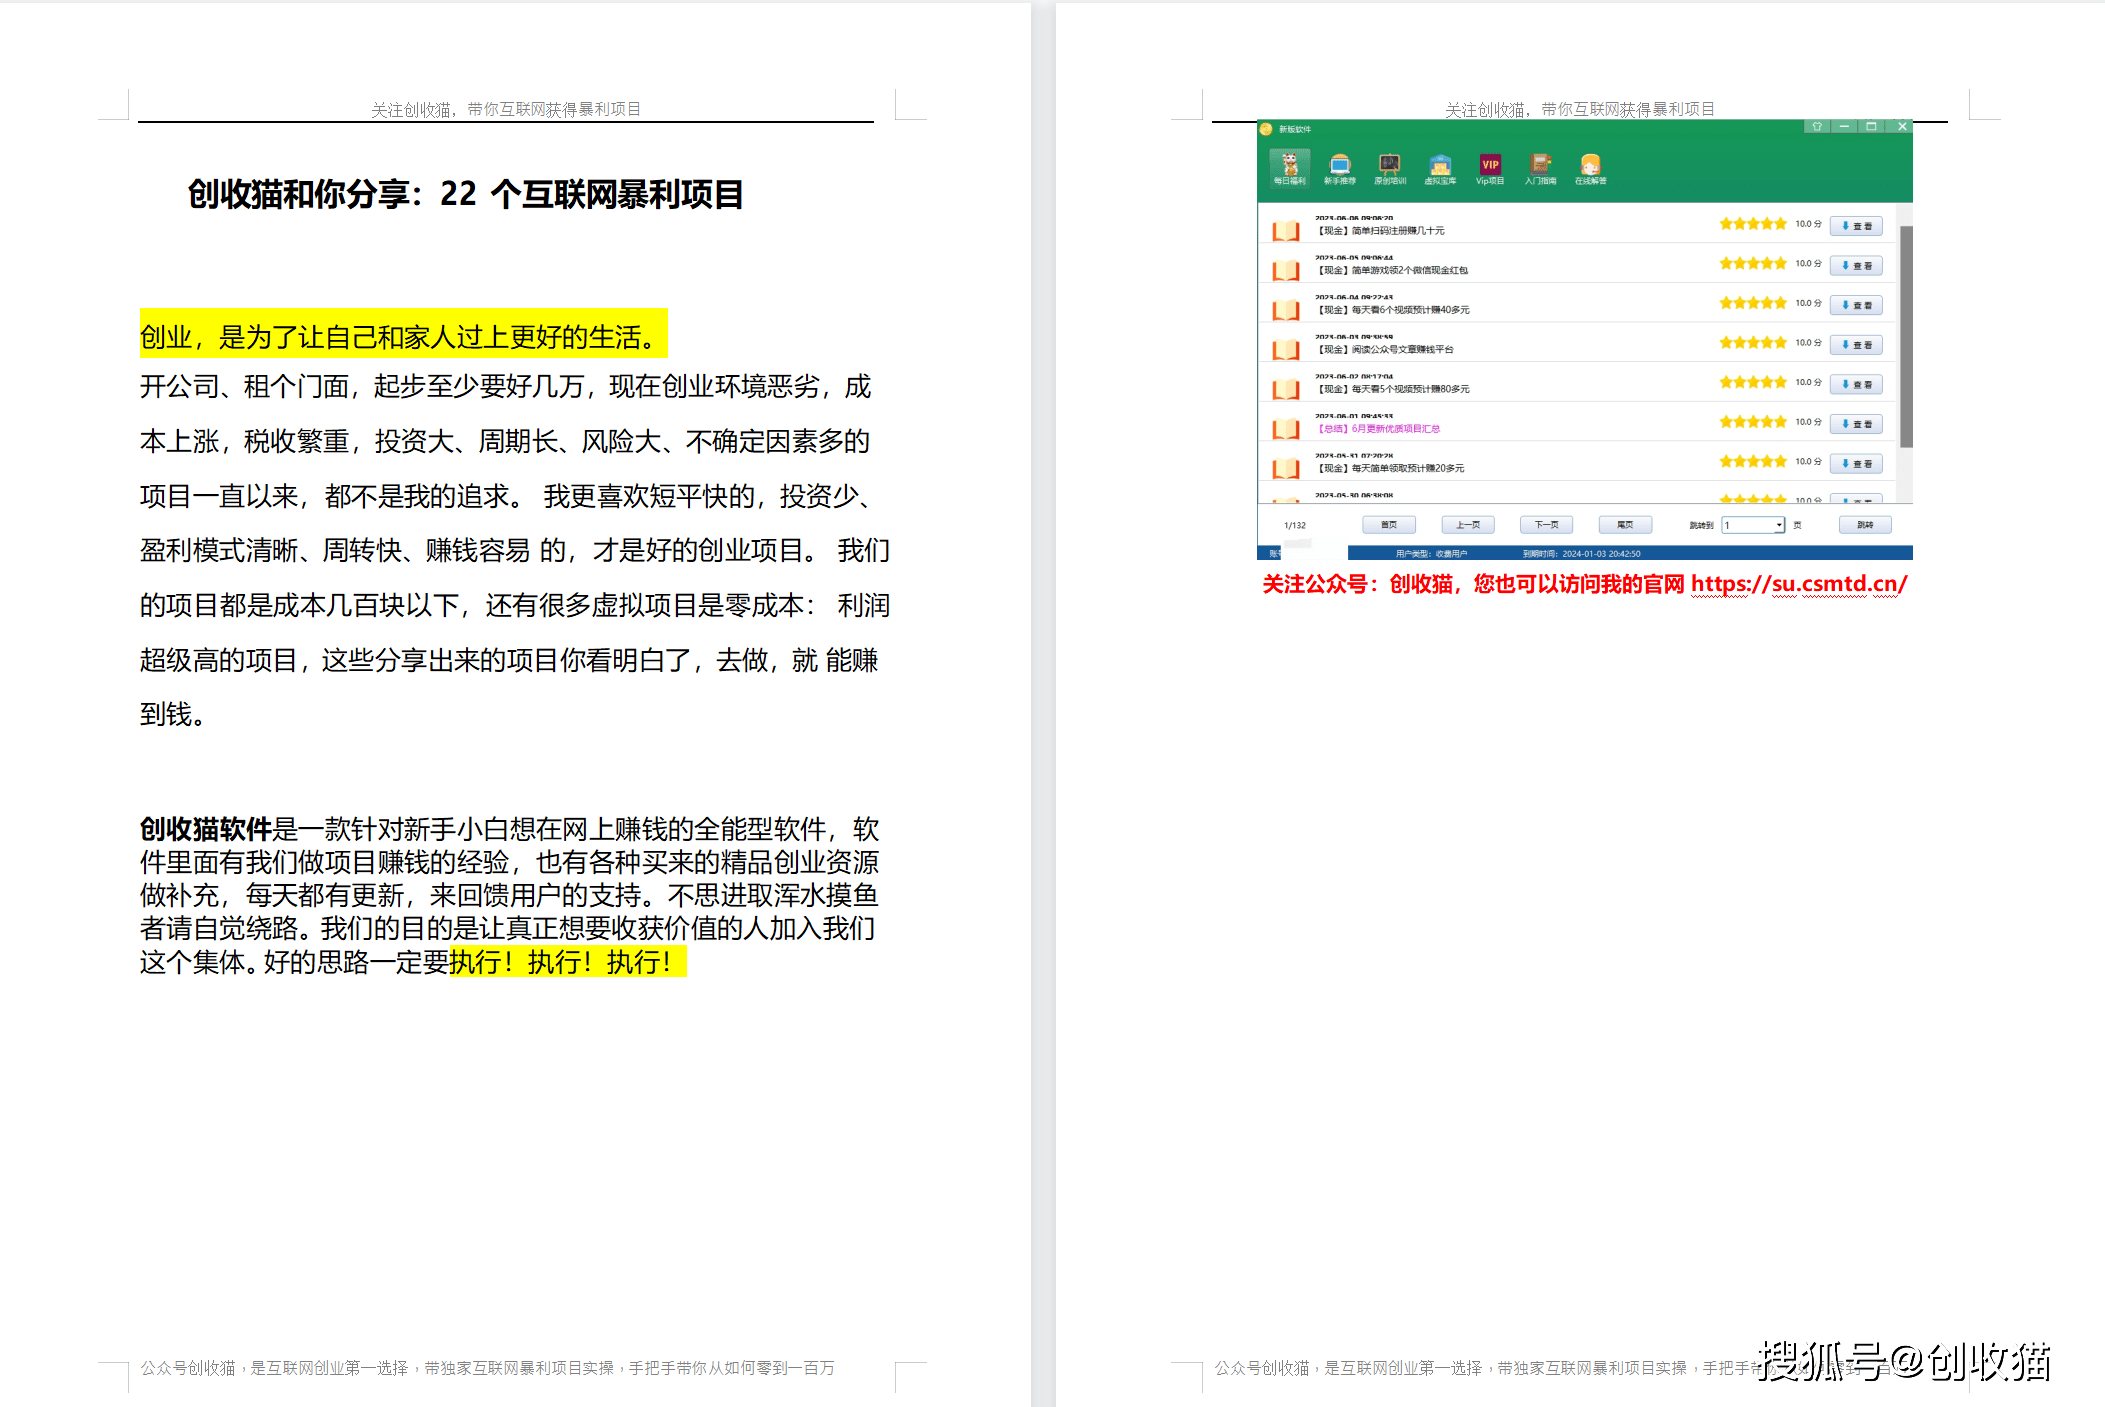Open the su.csmtd.cn website link
This screenshot has width=2105, height=1407.
(x=1798, y=584)
